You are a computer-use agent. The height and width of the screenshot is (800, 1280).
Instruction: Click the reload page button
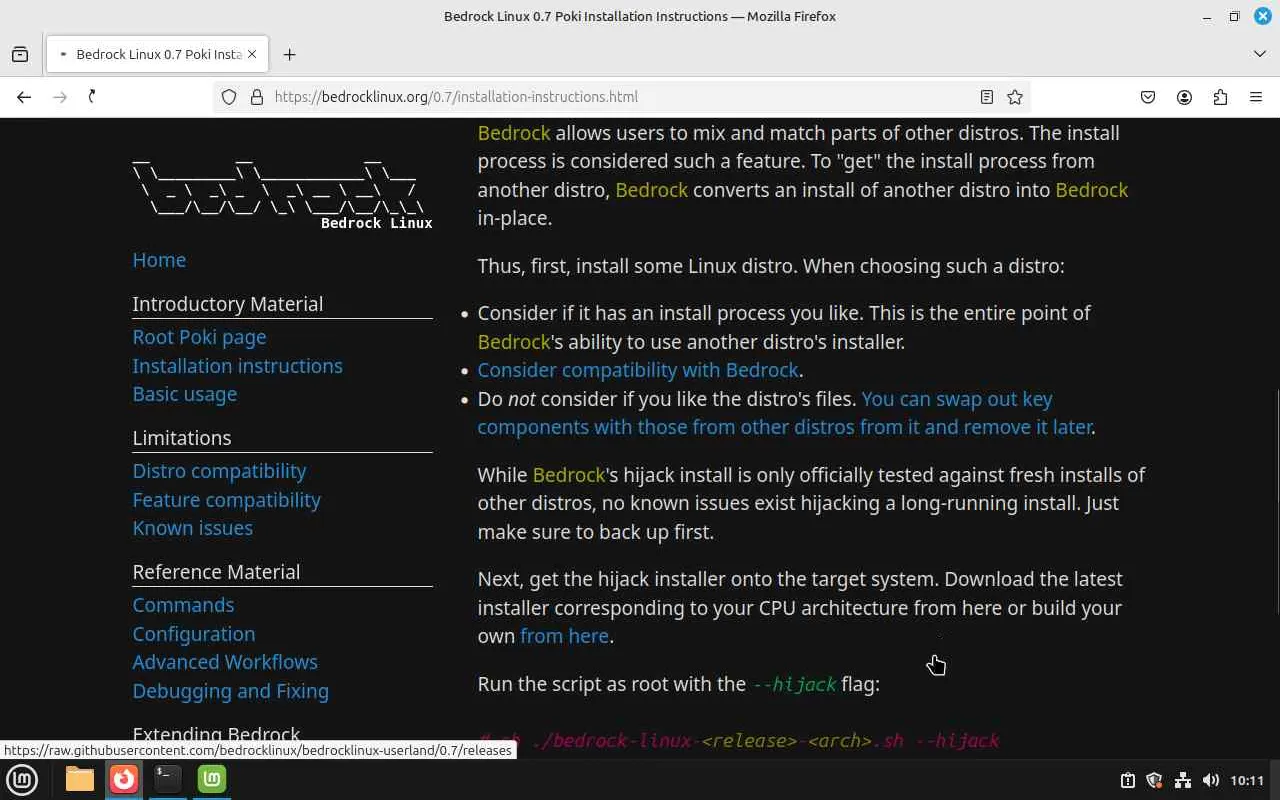pyautogui.click(x=92, y=97)
